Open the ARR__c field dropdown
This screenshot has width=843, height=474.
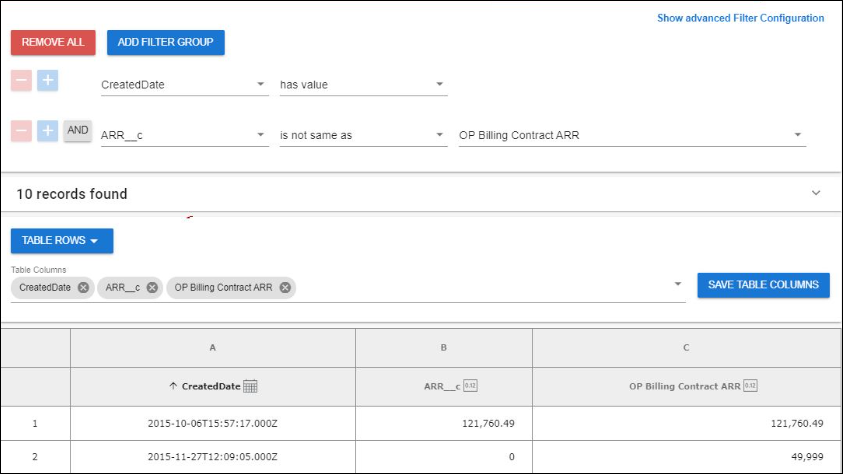(185, 135)
